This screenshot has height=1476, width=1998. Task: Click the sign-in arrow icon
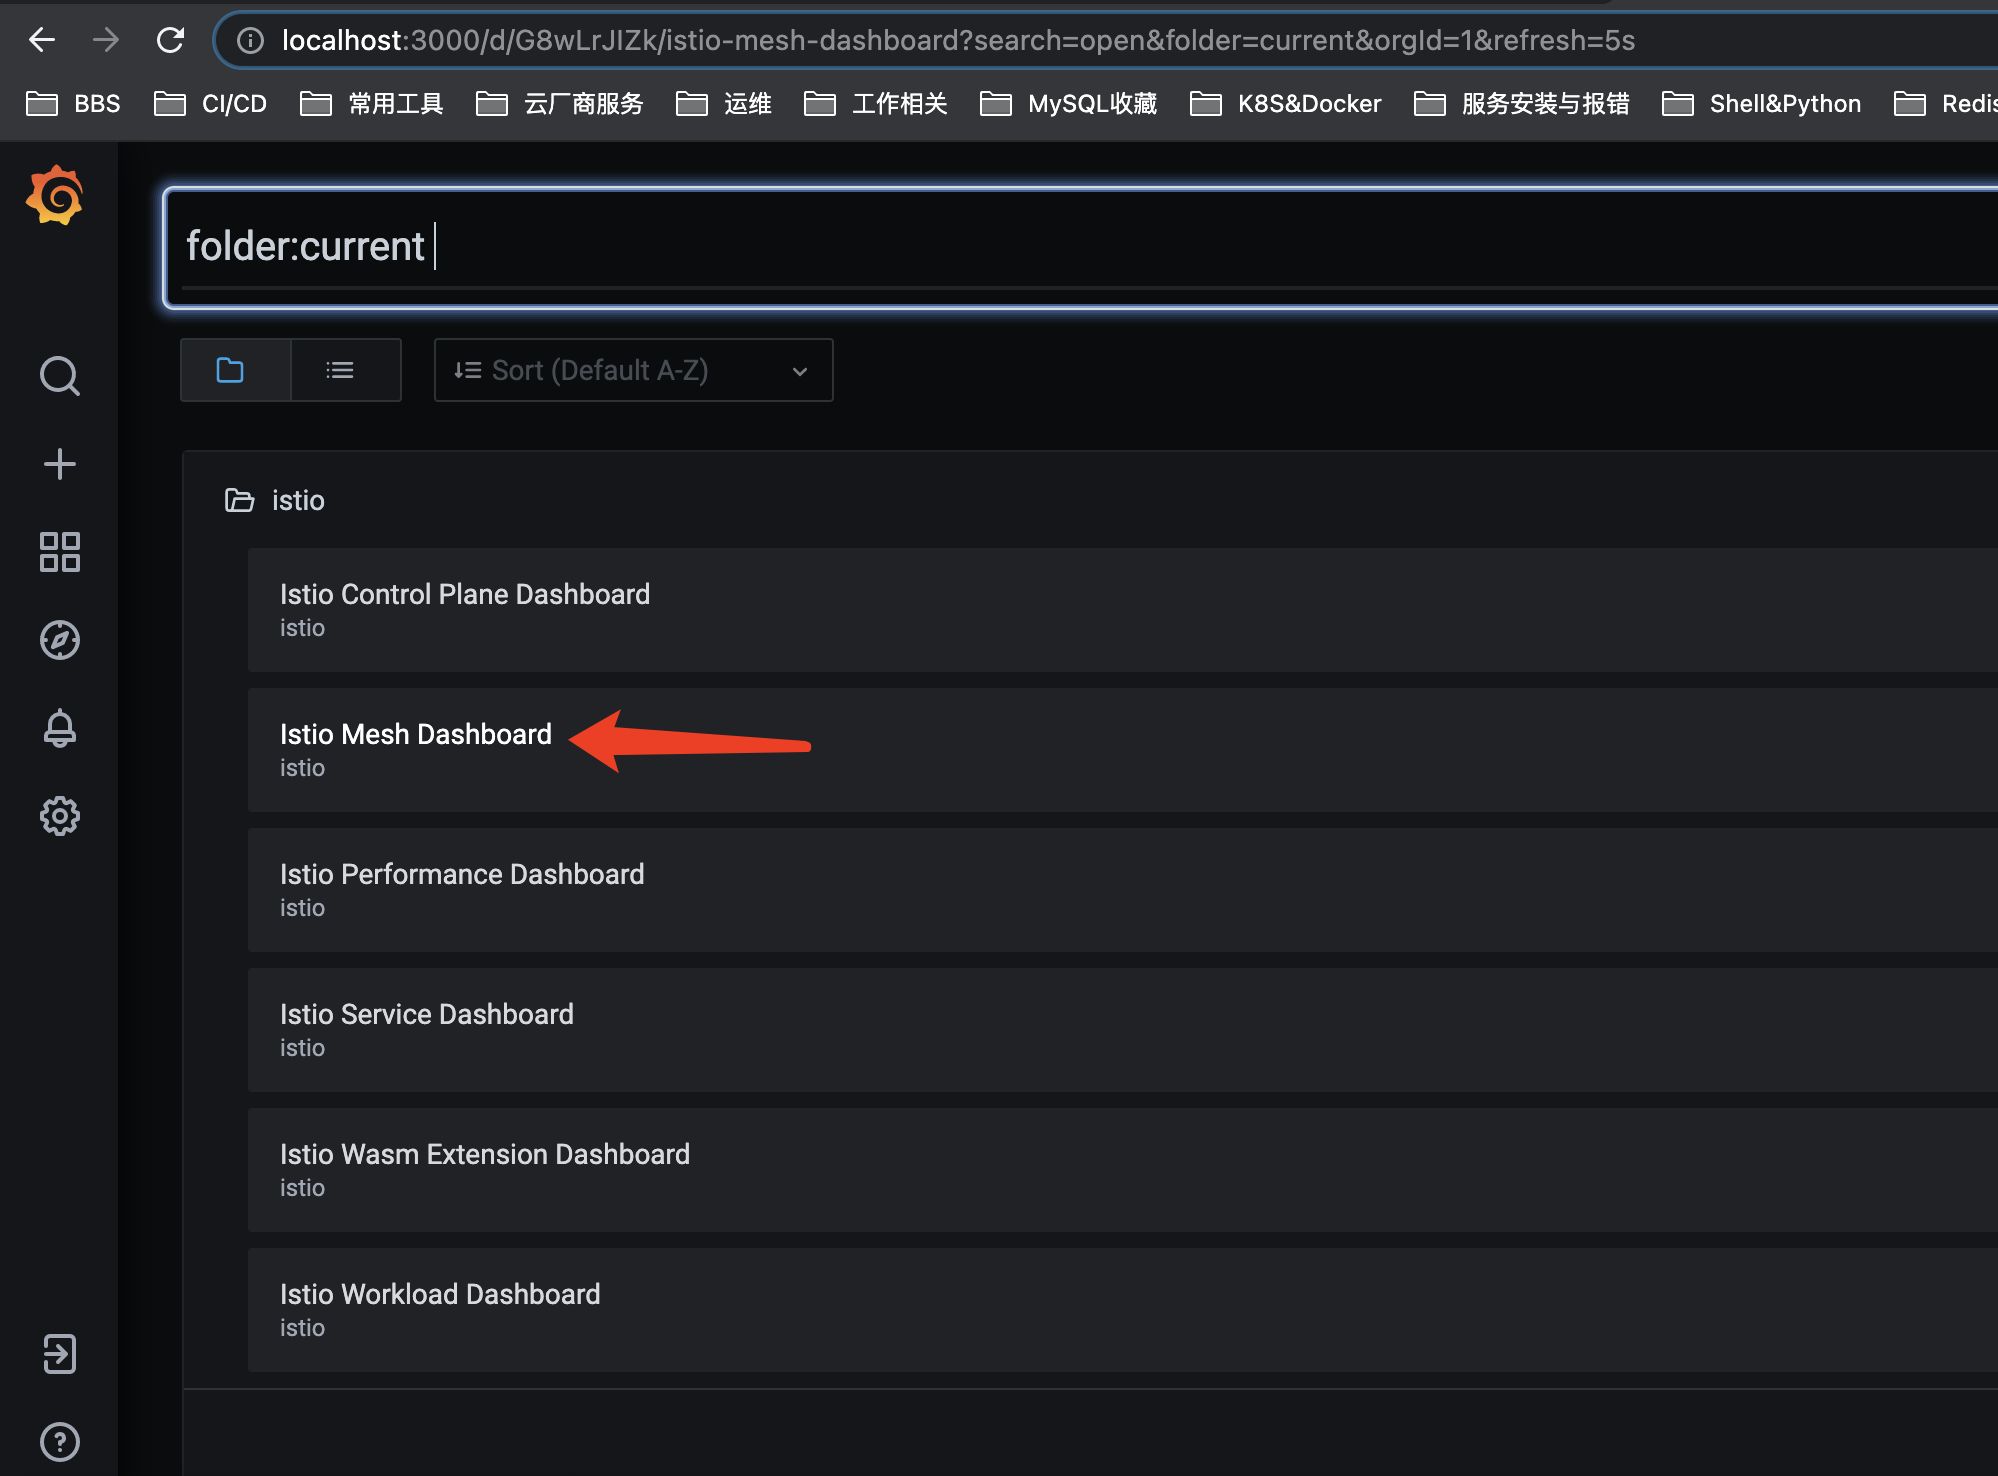(59, 1354)
